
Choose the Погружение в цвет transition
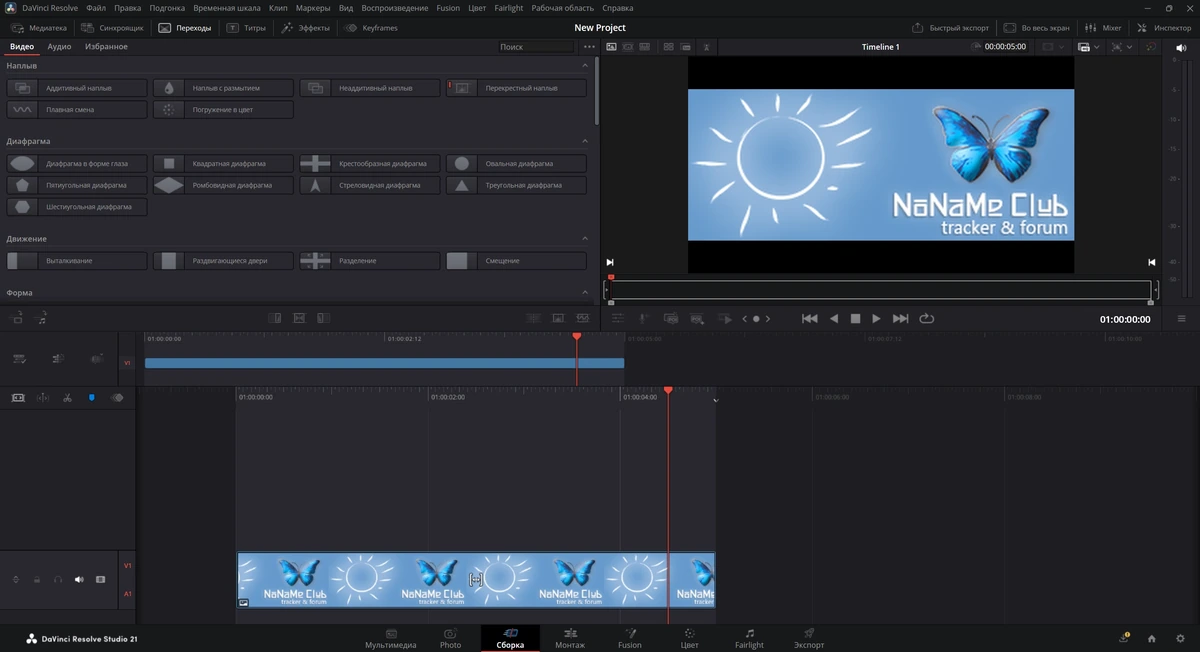coord(223,109)
